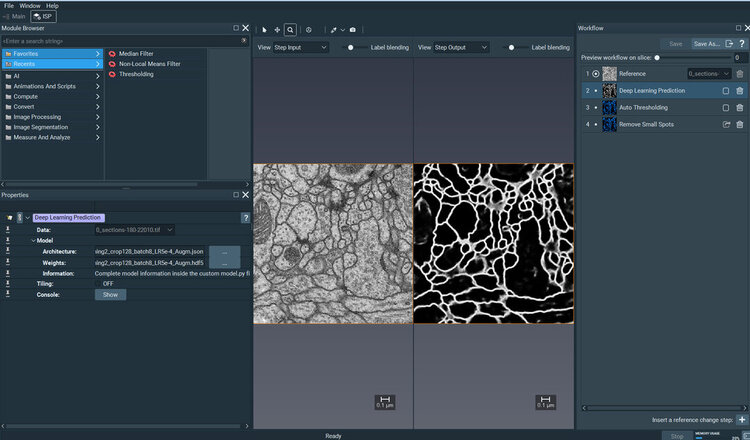Select the Reference step radio button
Viewport: 750px width, 440px height.
click(x=596, y=74)
